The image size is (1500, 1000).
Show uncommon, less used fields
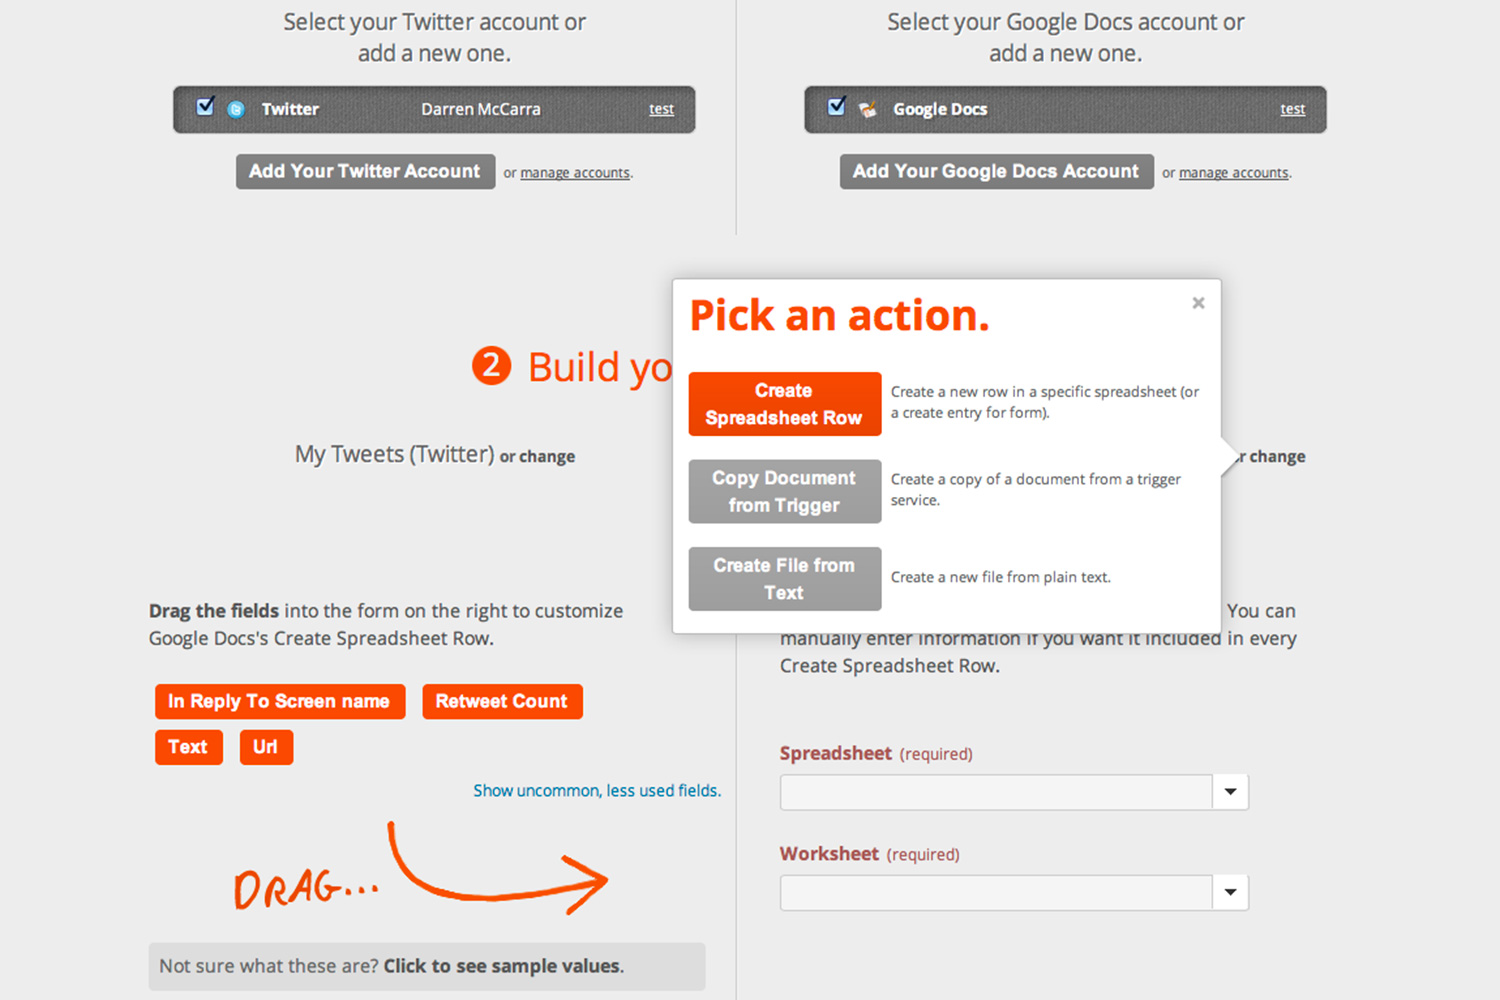tap(597, 790)
